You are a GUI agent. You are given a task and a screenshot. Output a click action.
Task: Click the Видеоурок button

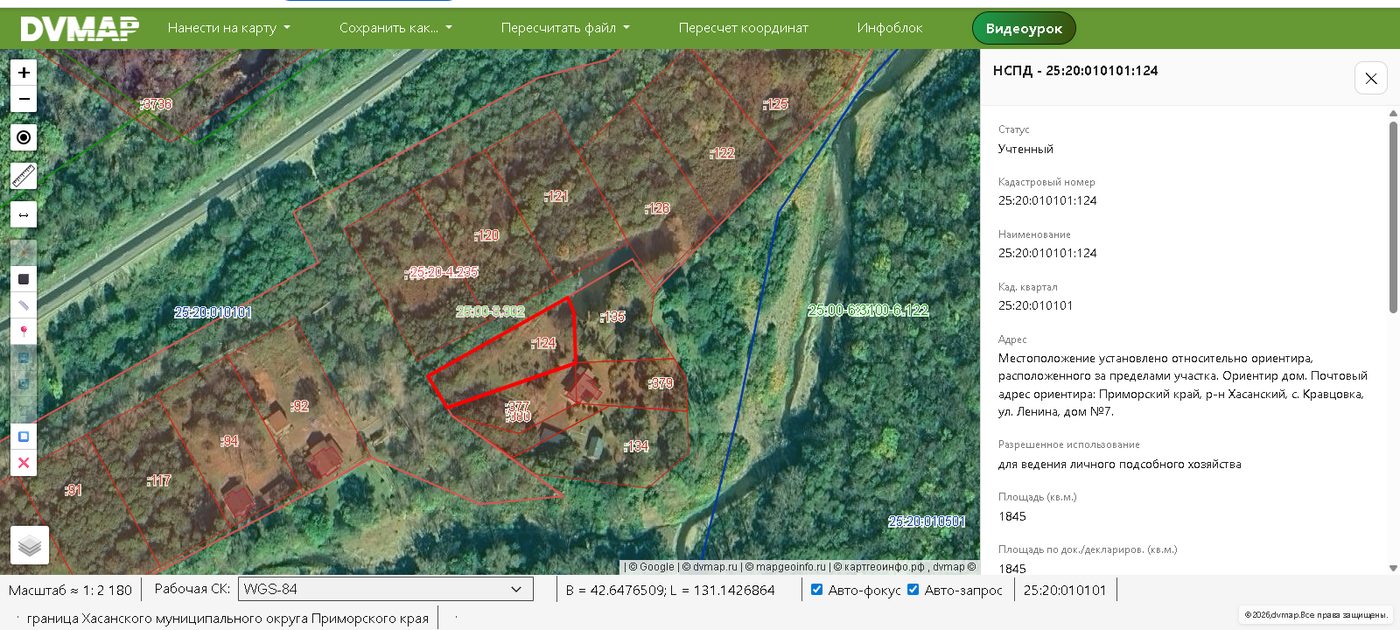(x=1024, y=28)
